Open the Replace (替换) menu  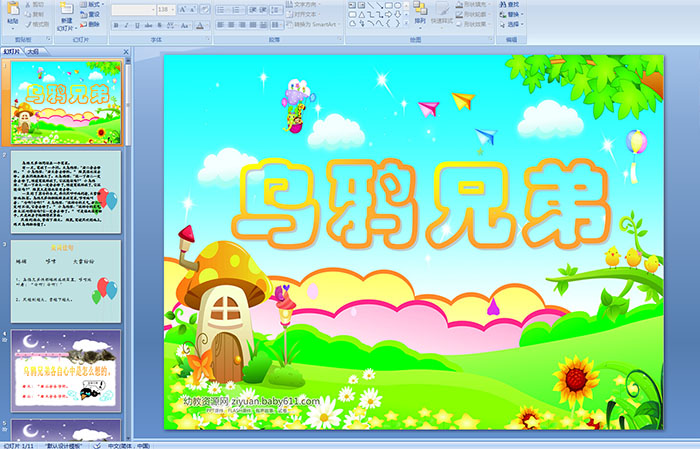[x=512, y=14]
